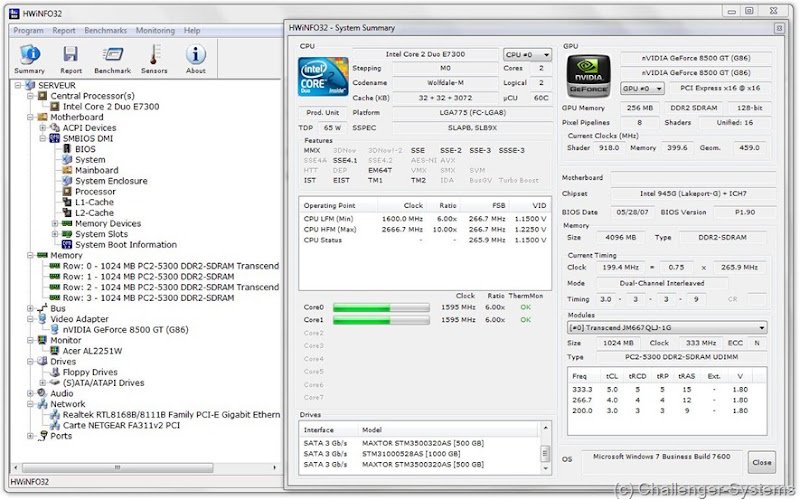Image resolution: width=800 pixels, height=500 pixels.
Task: Click the CPU HFM (Max) operating point row
Action: pos(425,230)
